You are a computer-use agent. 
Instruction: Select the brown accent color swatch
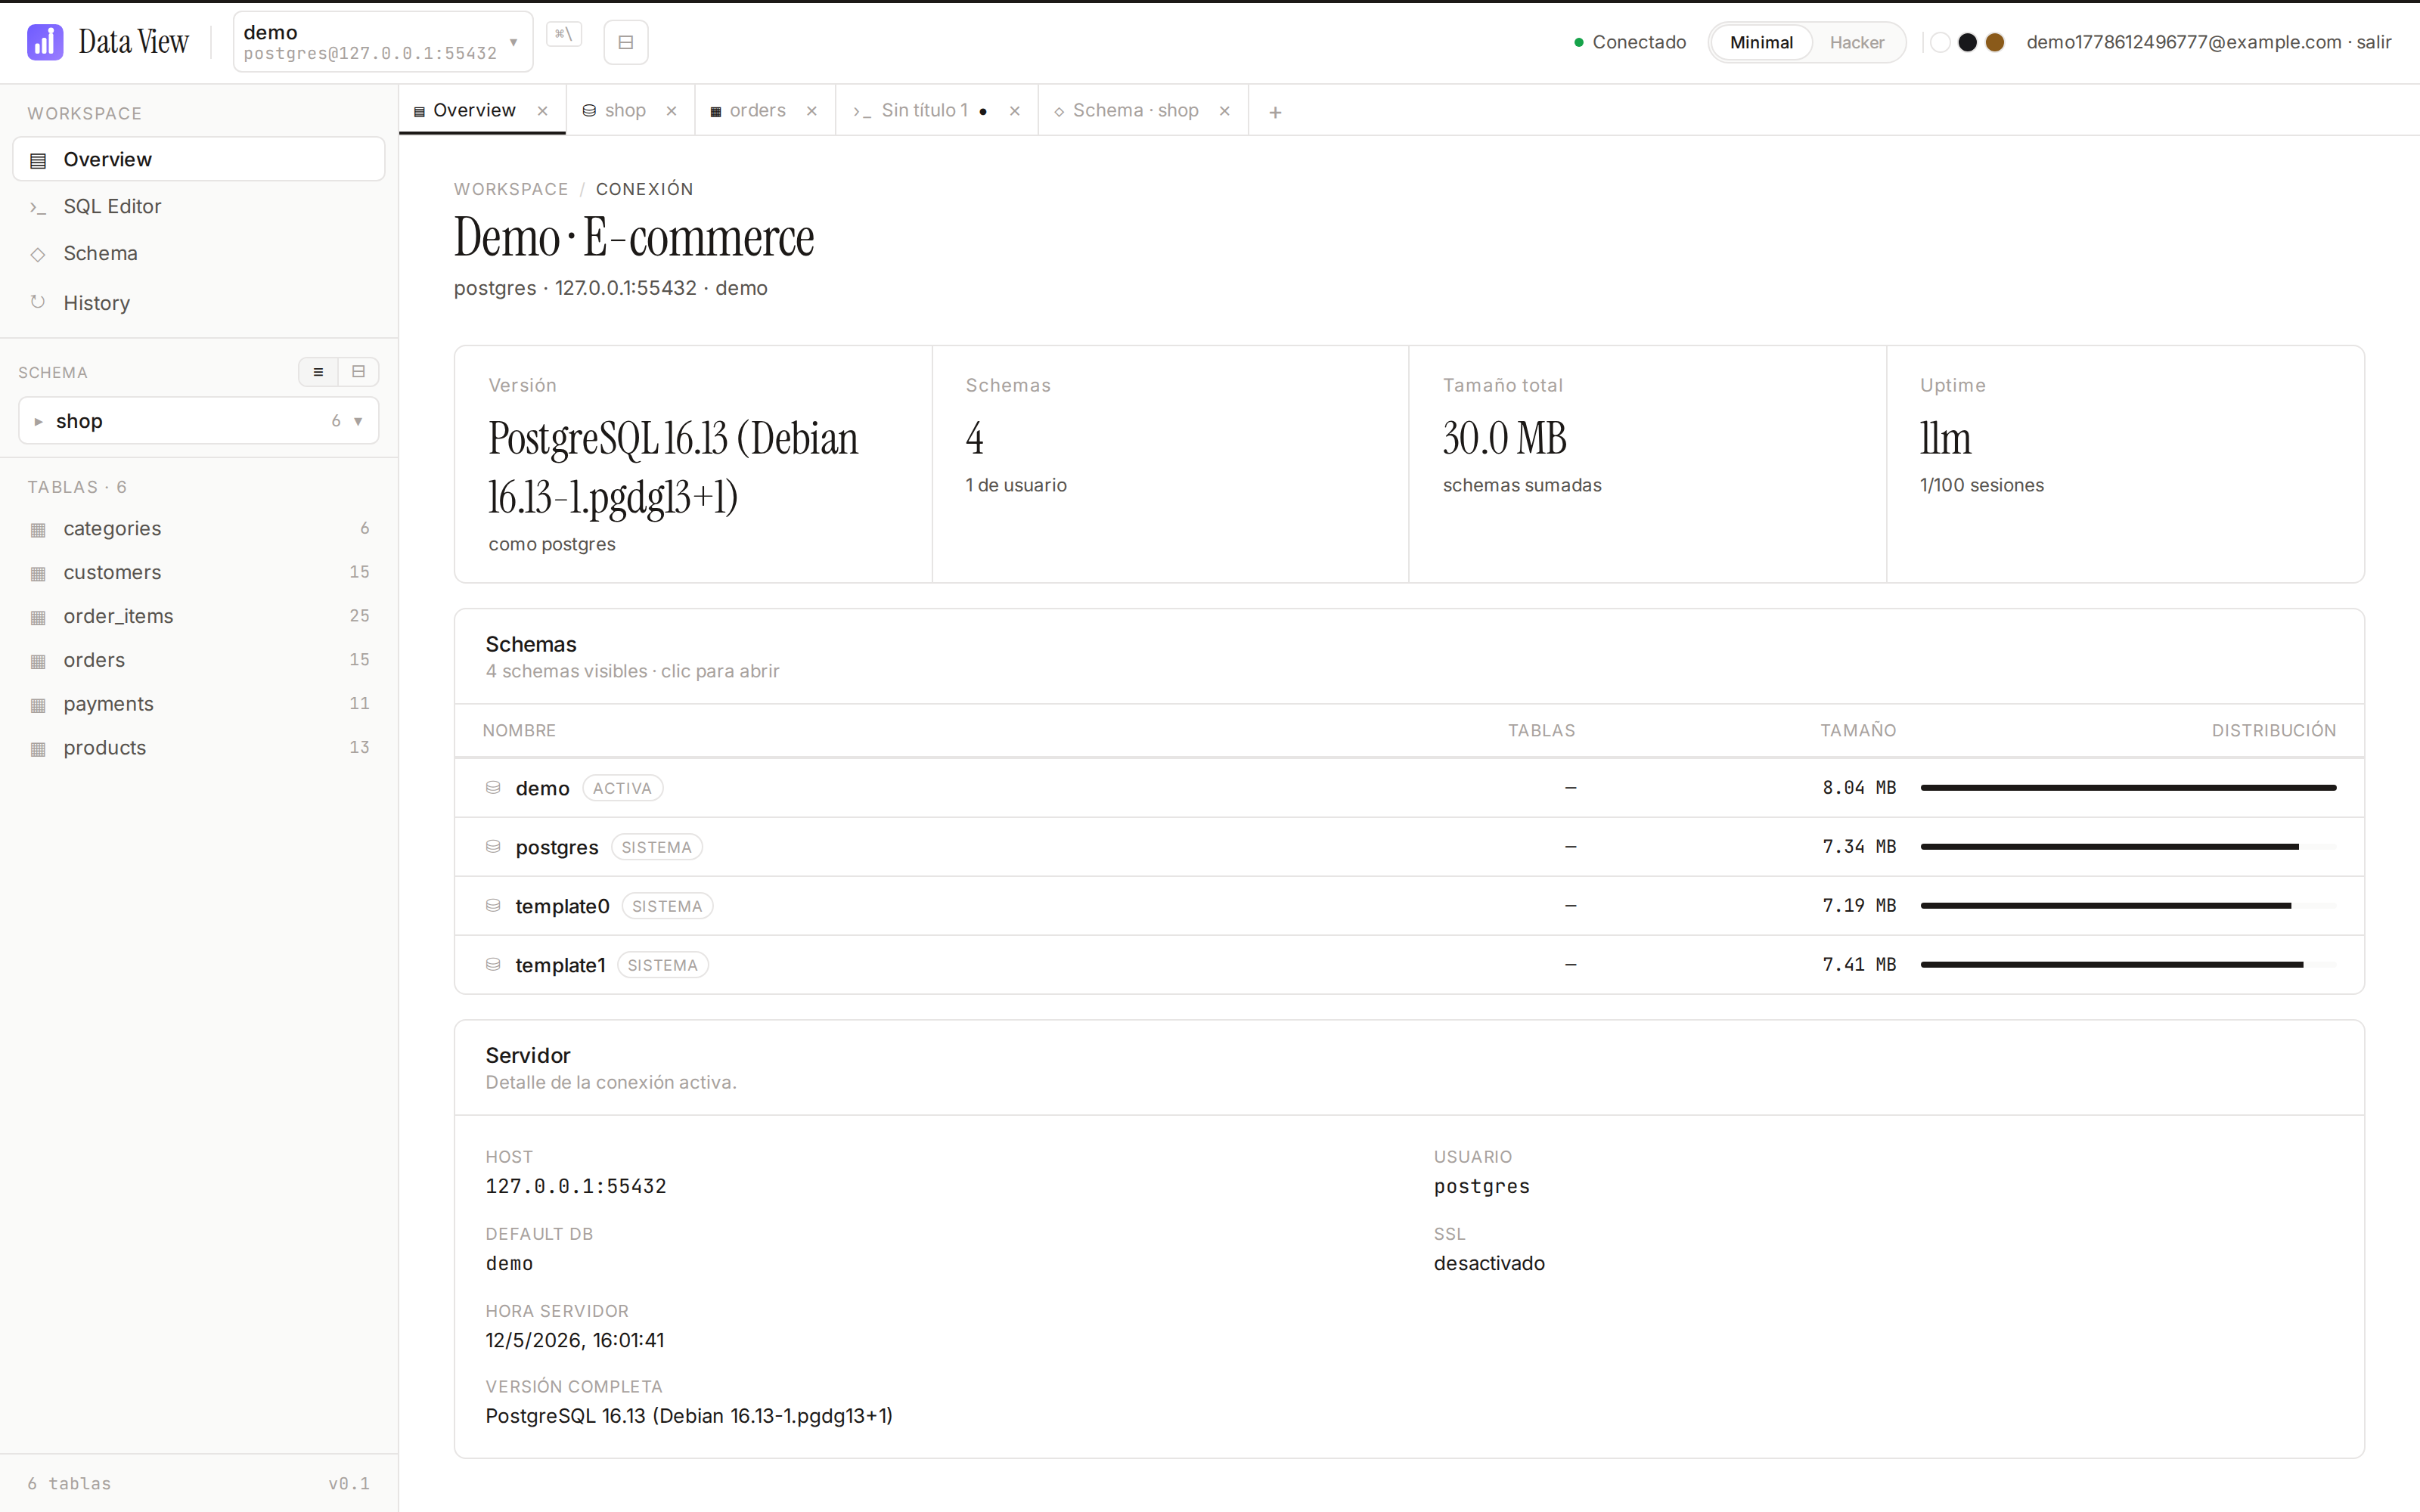coord(1995,42)
